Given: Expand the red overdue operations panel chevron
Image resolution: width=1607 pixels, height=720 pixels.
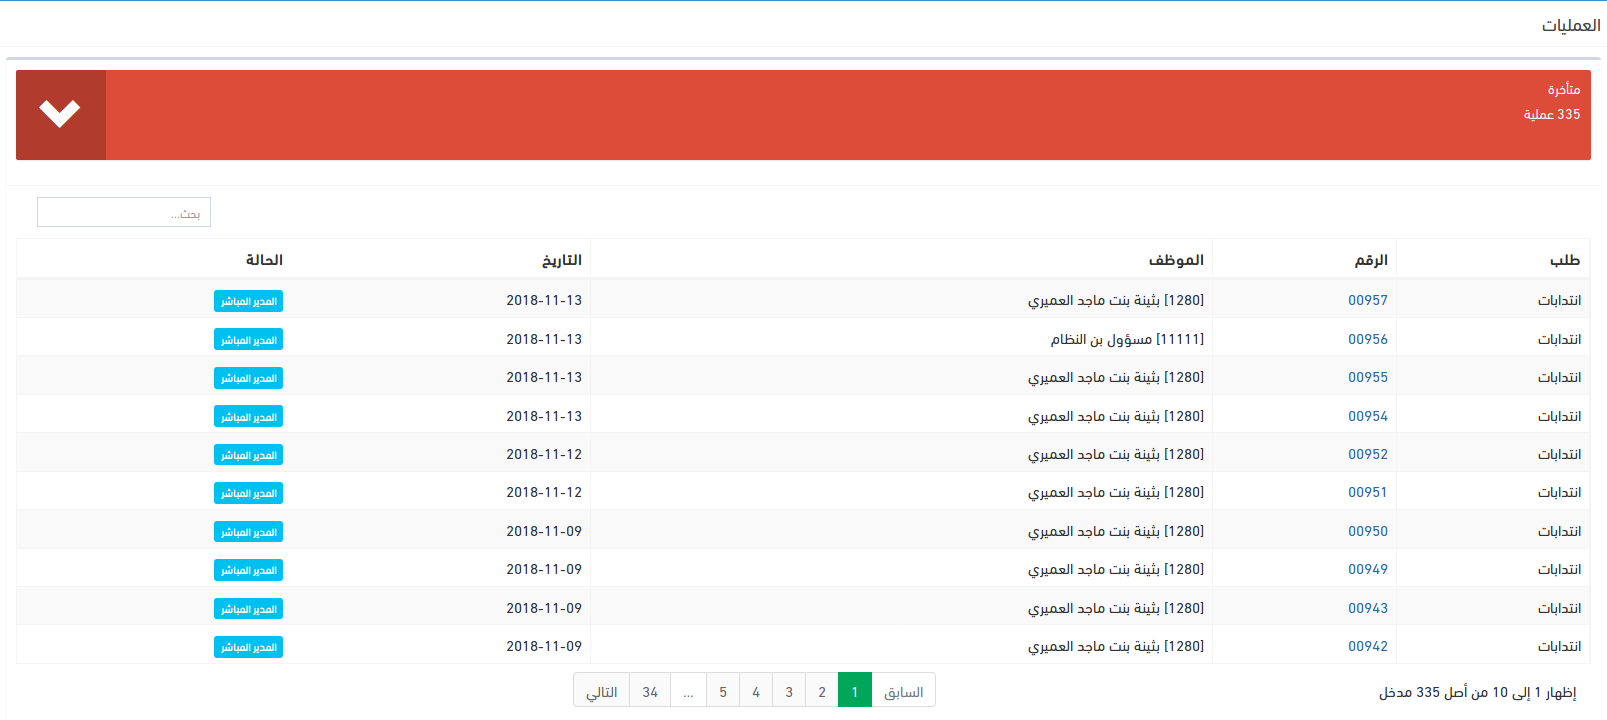Looking at the screenshot, I should pos(60,114).
